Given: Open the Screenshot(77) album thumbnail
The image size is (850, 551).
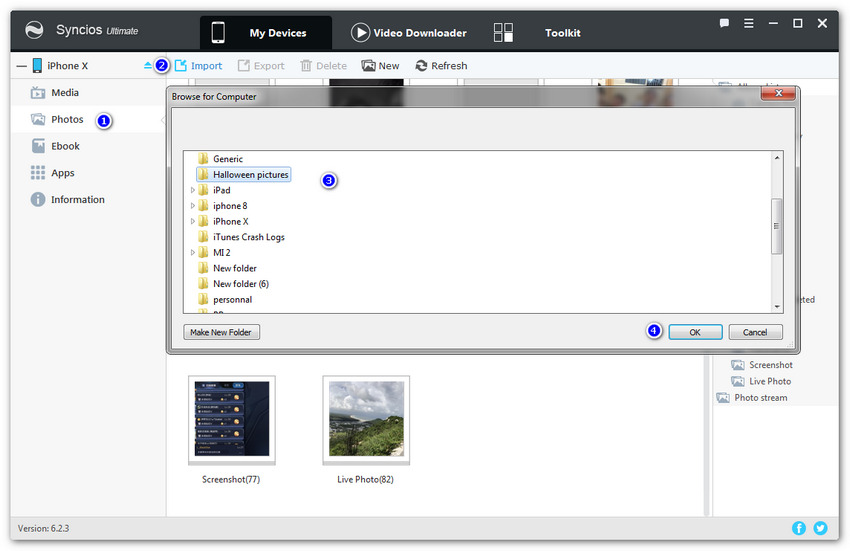Looking at the screenshot, I should pyautogui.click(x=232, y=420).
